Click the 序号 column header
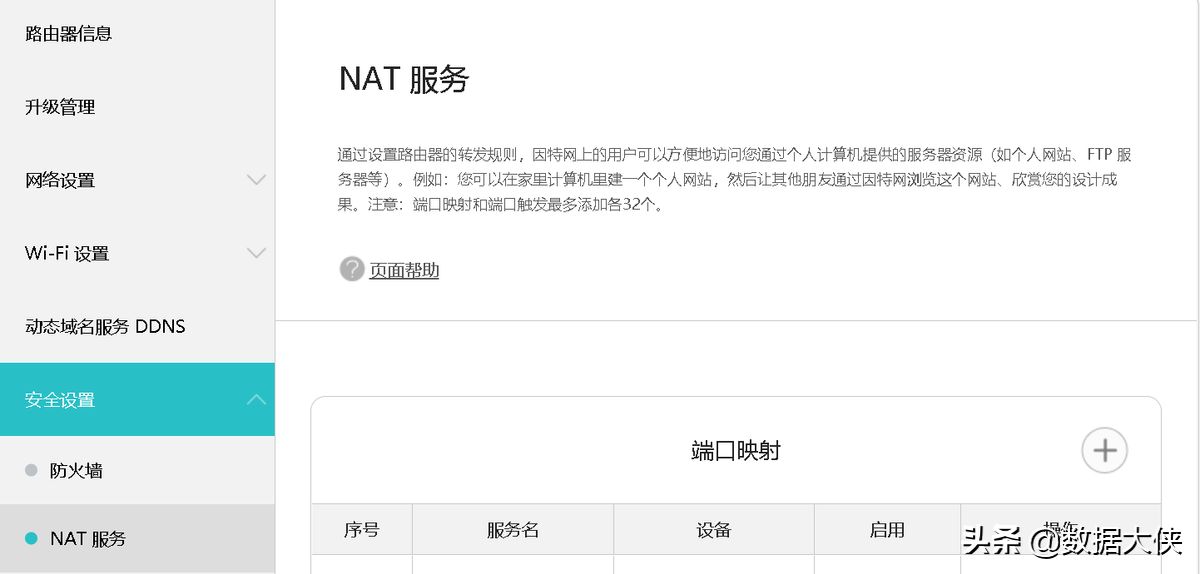1200x574 pixels. [361, 530]
